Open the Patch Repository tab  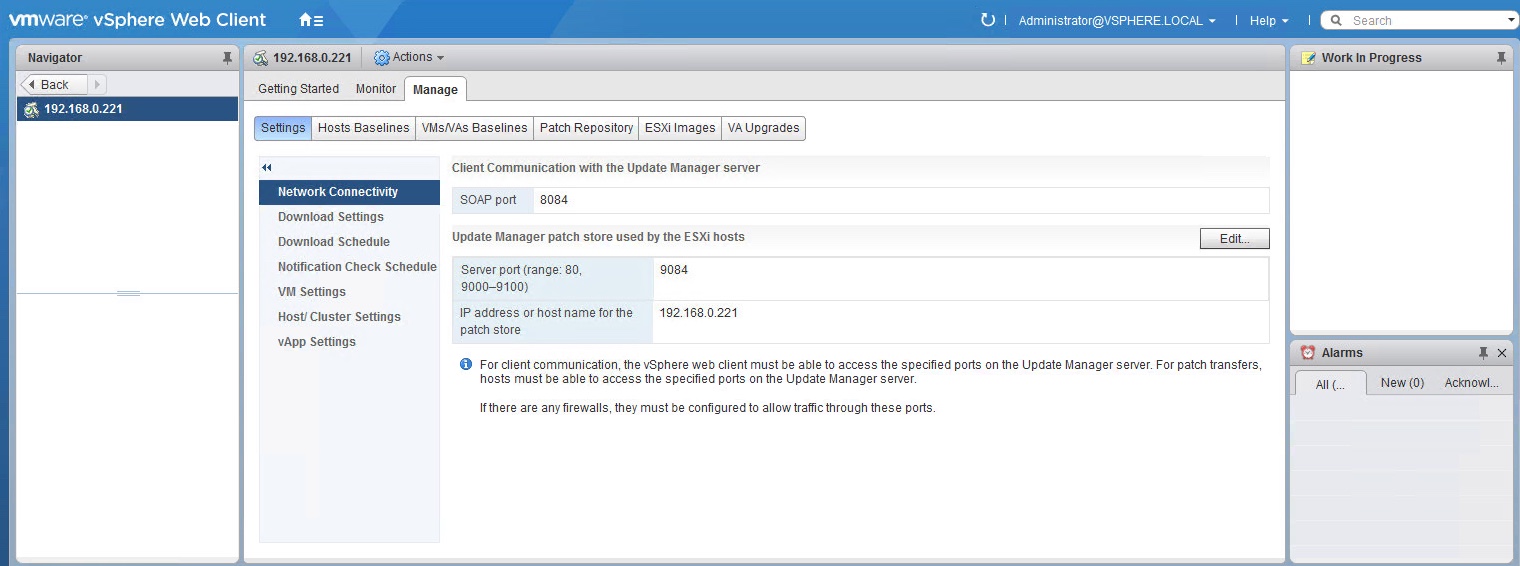pos(586,128)
